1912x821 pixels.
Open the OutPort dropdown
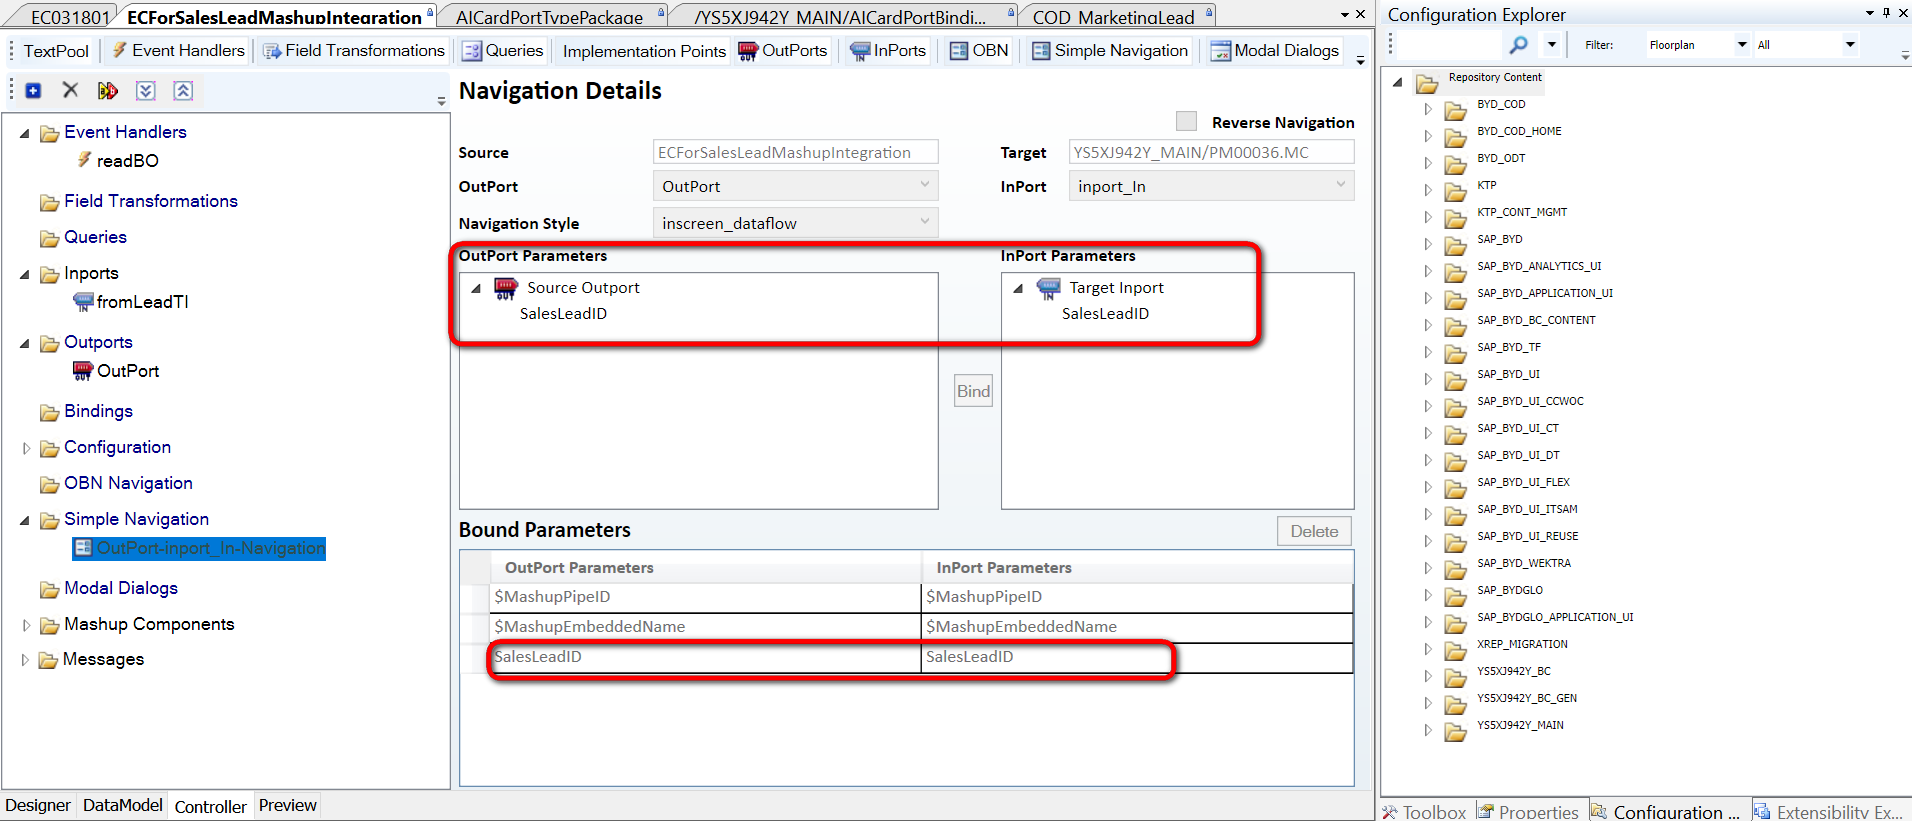(x=795, y=186)
